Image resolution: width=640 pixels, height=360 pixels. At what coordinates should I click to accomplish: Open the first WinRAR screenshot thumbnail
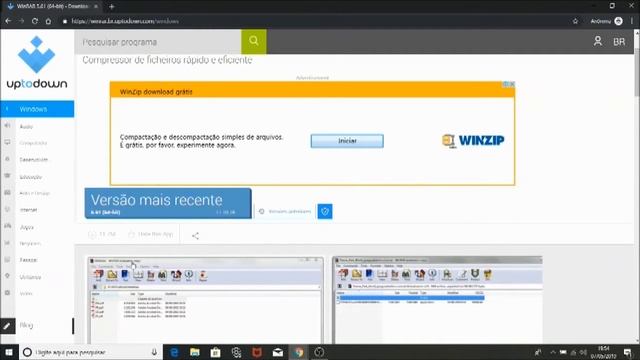click(205, 300)
